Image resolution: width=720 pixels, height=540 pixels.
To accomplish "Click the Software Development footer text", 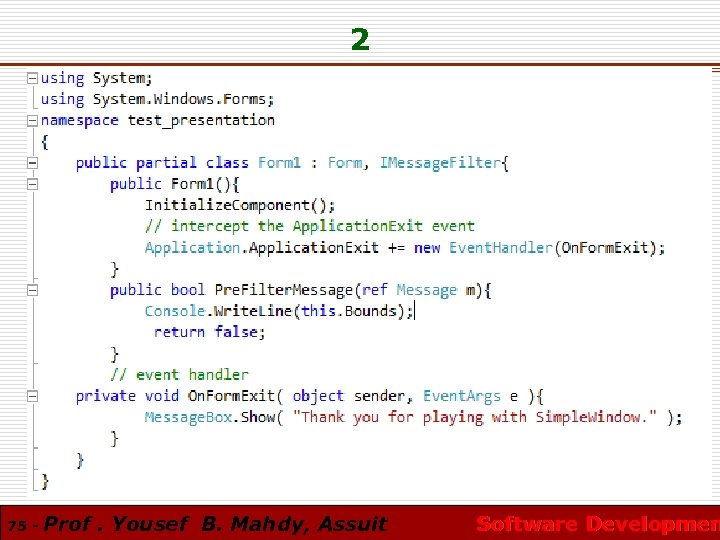I will 598,524.
